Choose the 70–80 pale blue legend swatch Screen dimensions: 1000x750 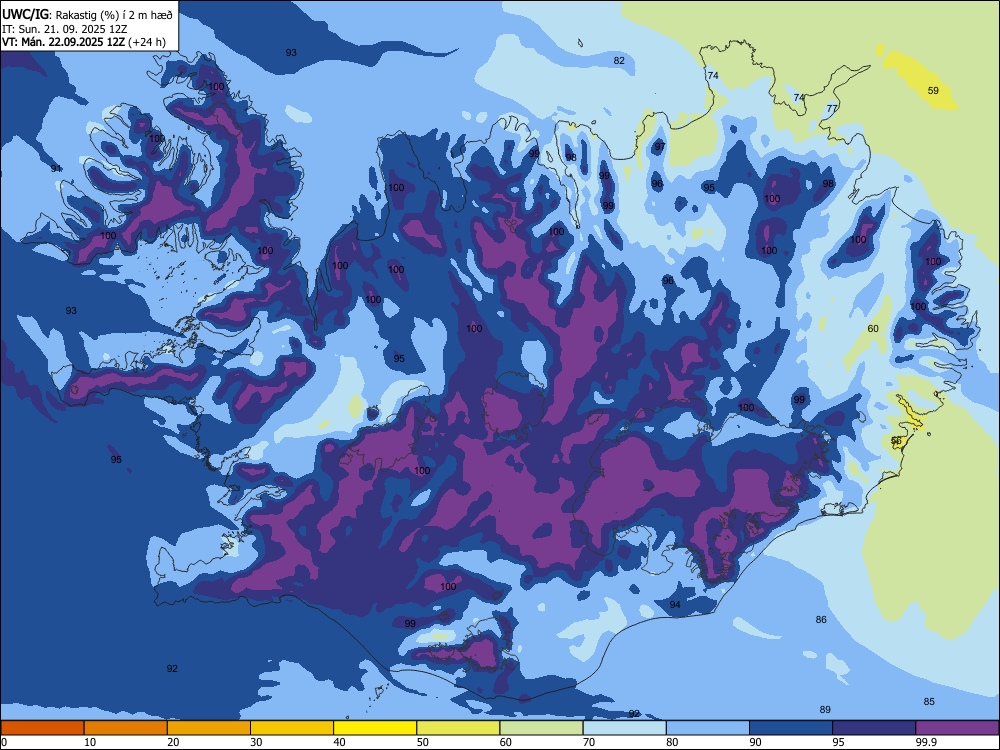pos(624,728)
